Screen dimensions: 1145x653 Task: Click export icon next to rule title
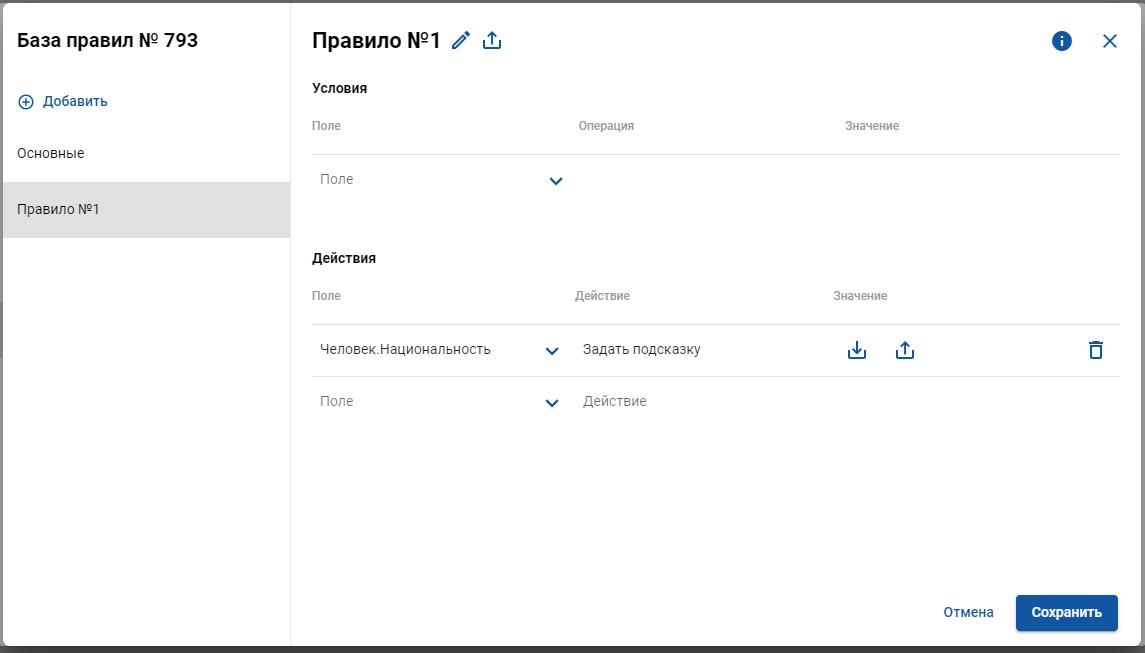coord(492,41)
